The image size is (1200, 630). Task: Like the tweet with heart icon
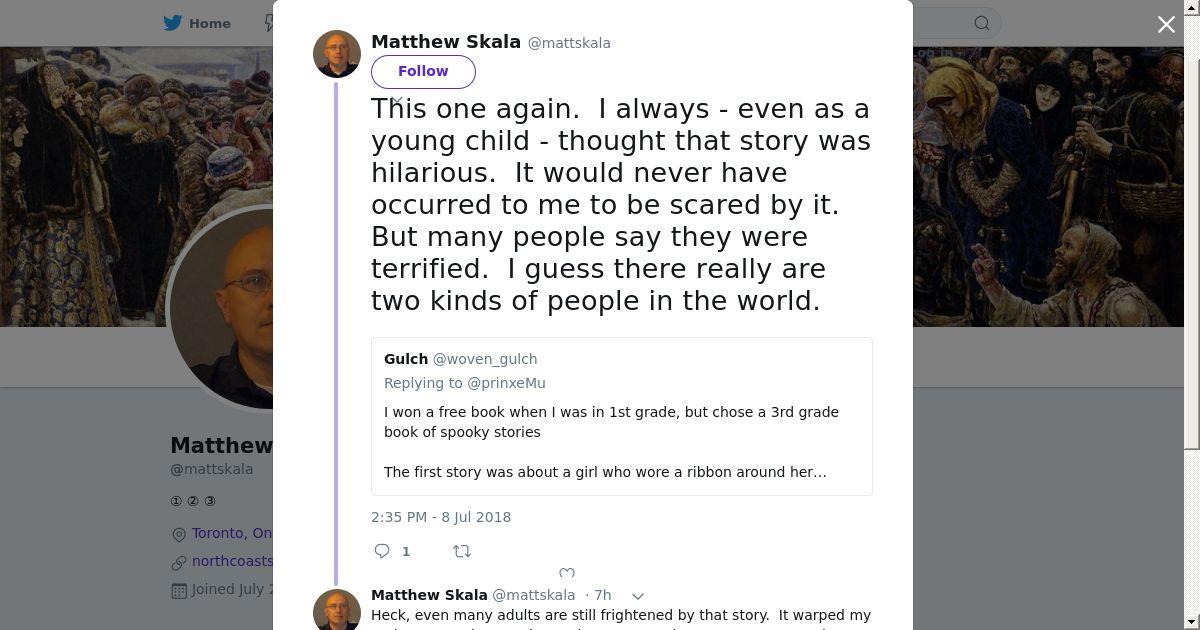tap(567, 573)
